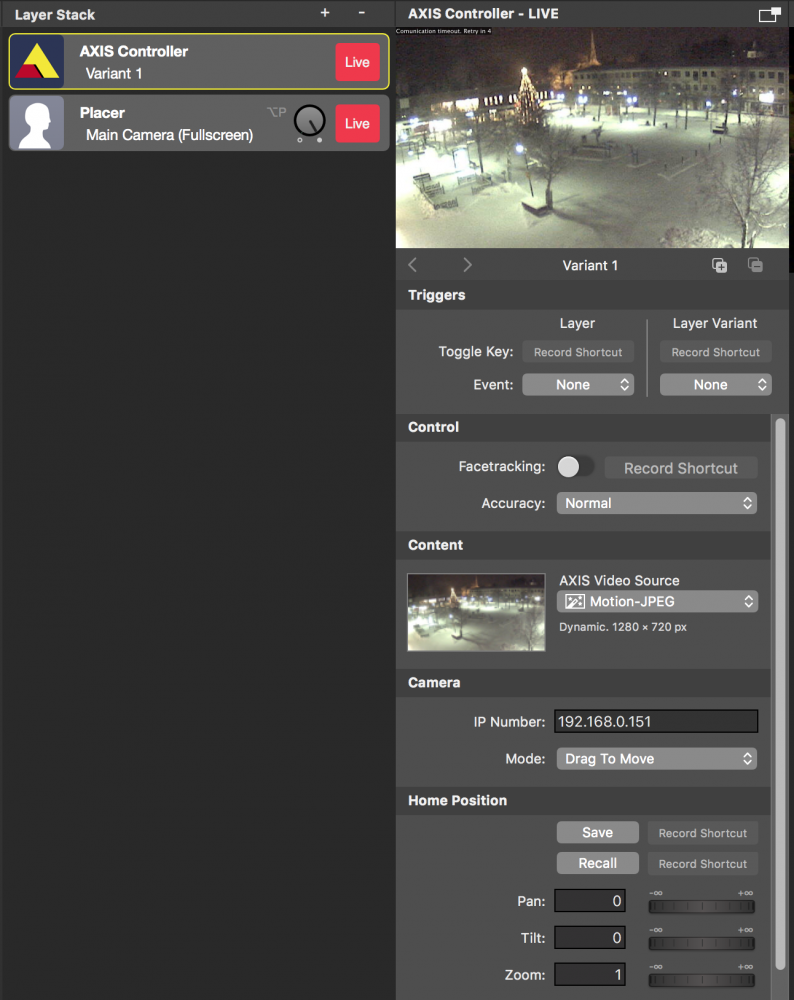794x1000 pixels.
Task: Save the camera home position
Action: [x=598, y=832]
